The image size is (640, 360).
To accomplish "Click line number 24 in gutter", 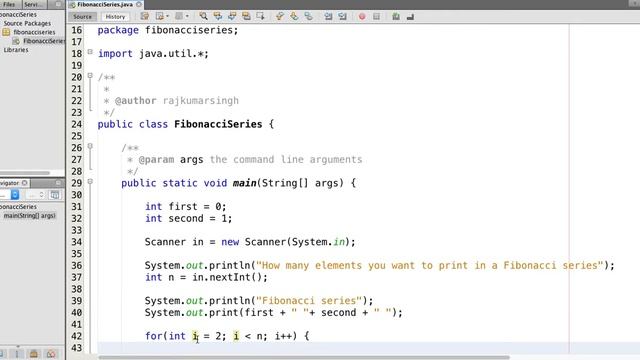I will [x=76, y=124].
